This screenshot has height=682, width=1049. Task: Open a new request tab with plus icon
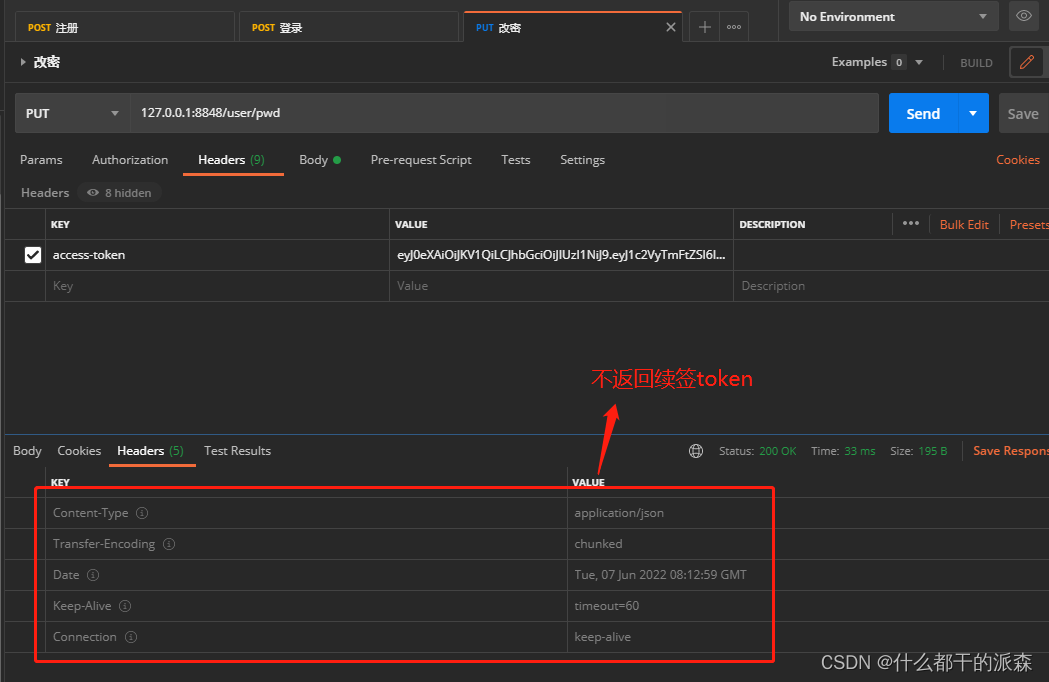click(x=704, y=27)
